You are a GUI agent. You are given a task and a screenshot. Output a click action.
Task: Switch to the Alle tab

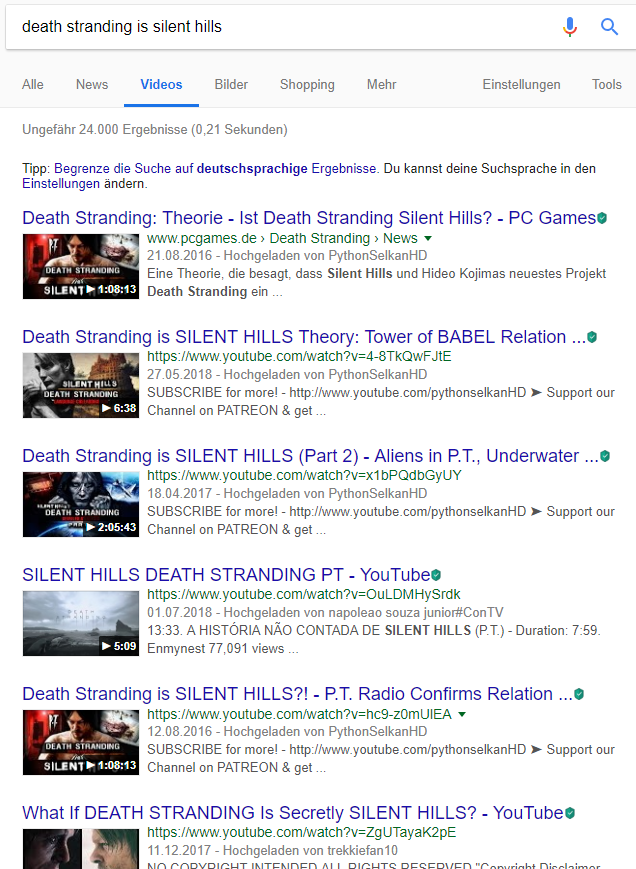(x=33, y=84)
